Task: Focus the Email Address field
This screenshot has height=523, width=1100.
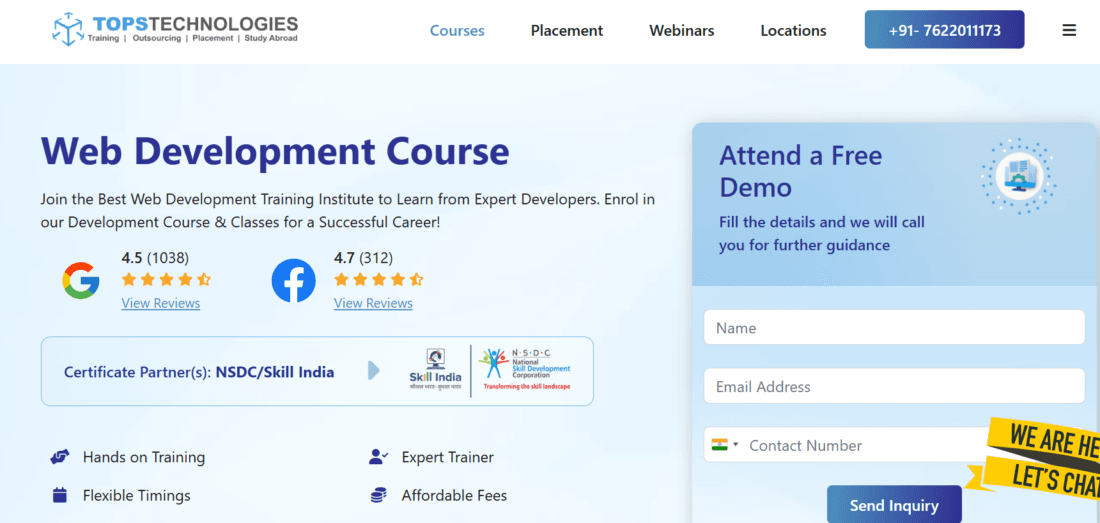Action: (894, 386)
